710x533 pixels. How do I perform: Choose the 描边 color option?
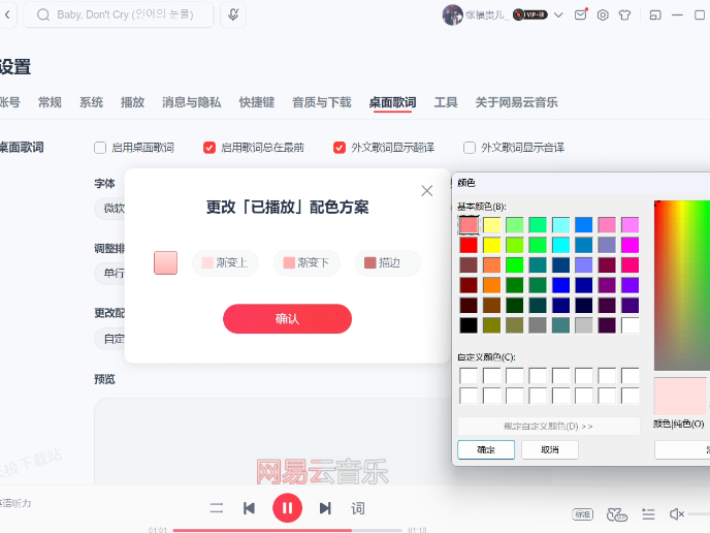pos(388,263)
